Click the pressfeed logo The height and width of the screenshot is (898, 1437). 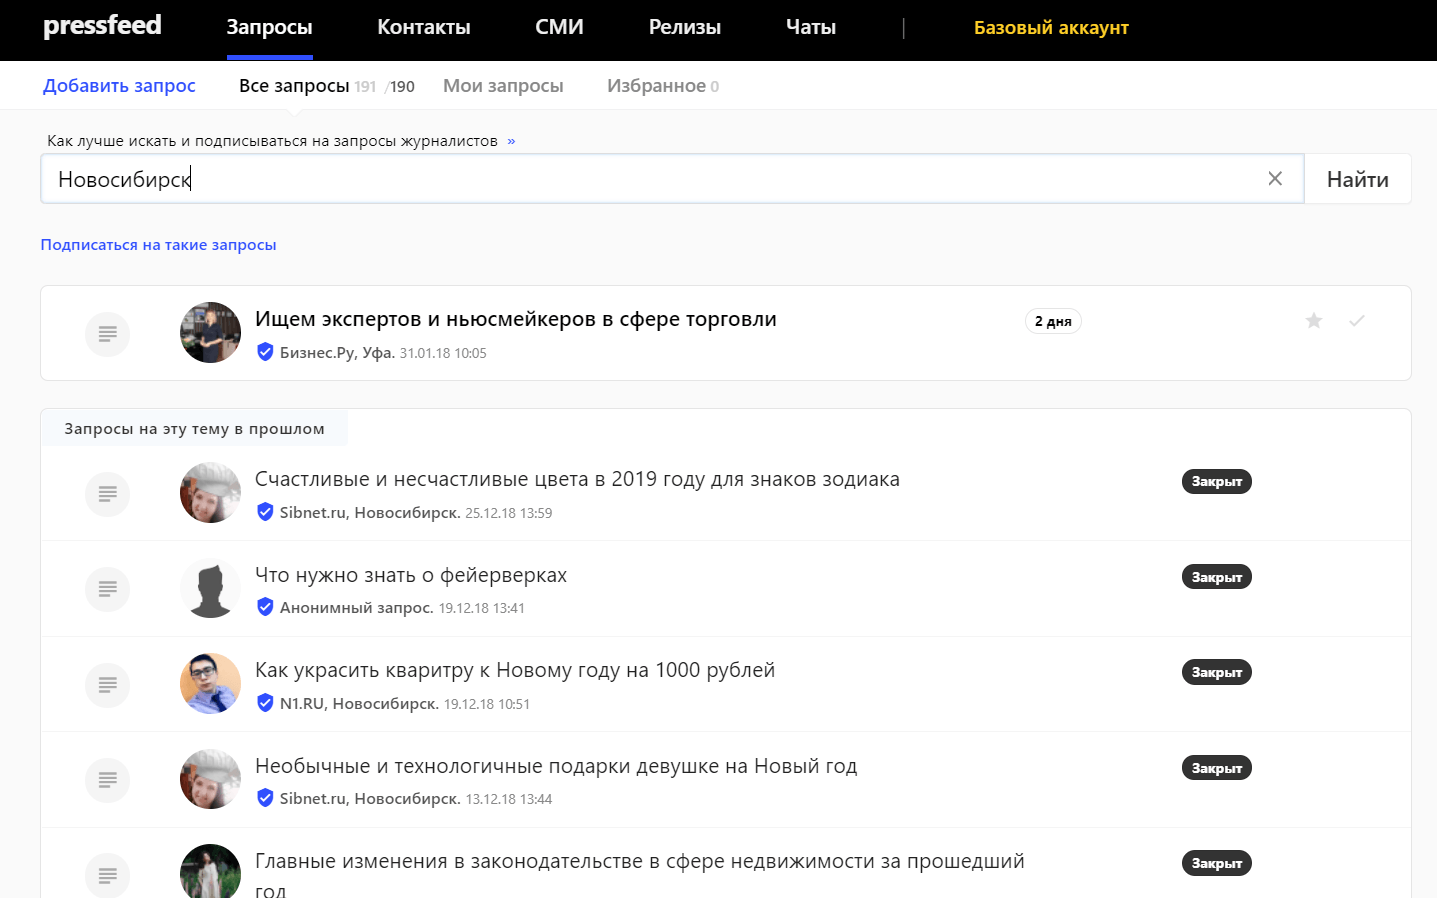pos(102,26)
